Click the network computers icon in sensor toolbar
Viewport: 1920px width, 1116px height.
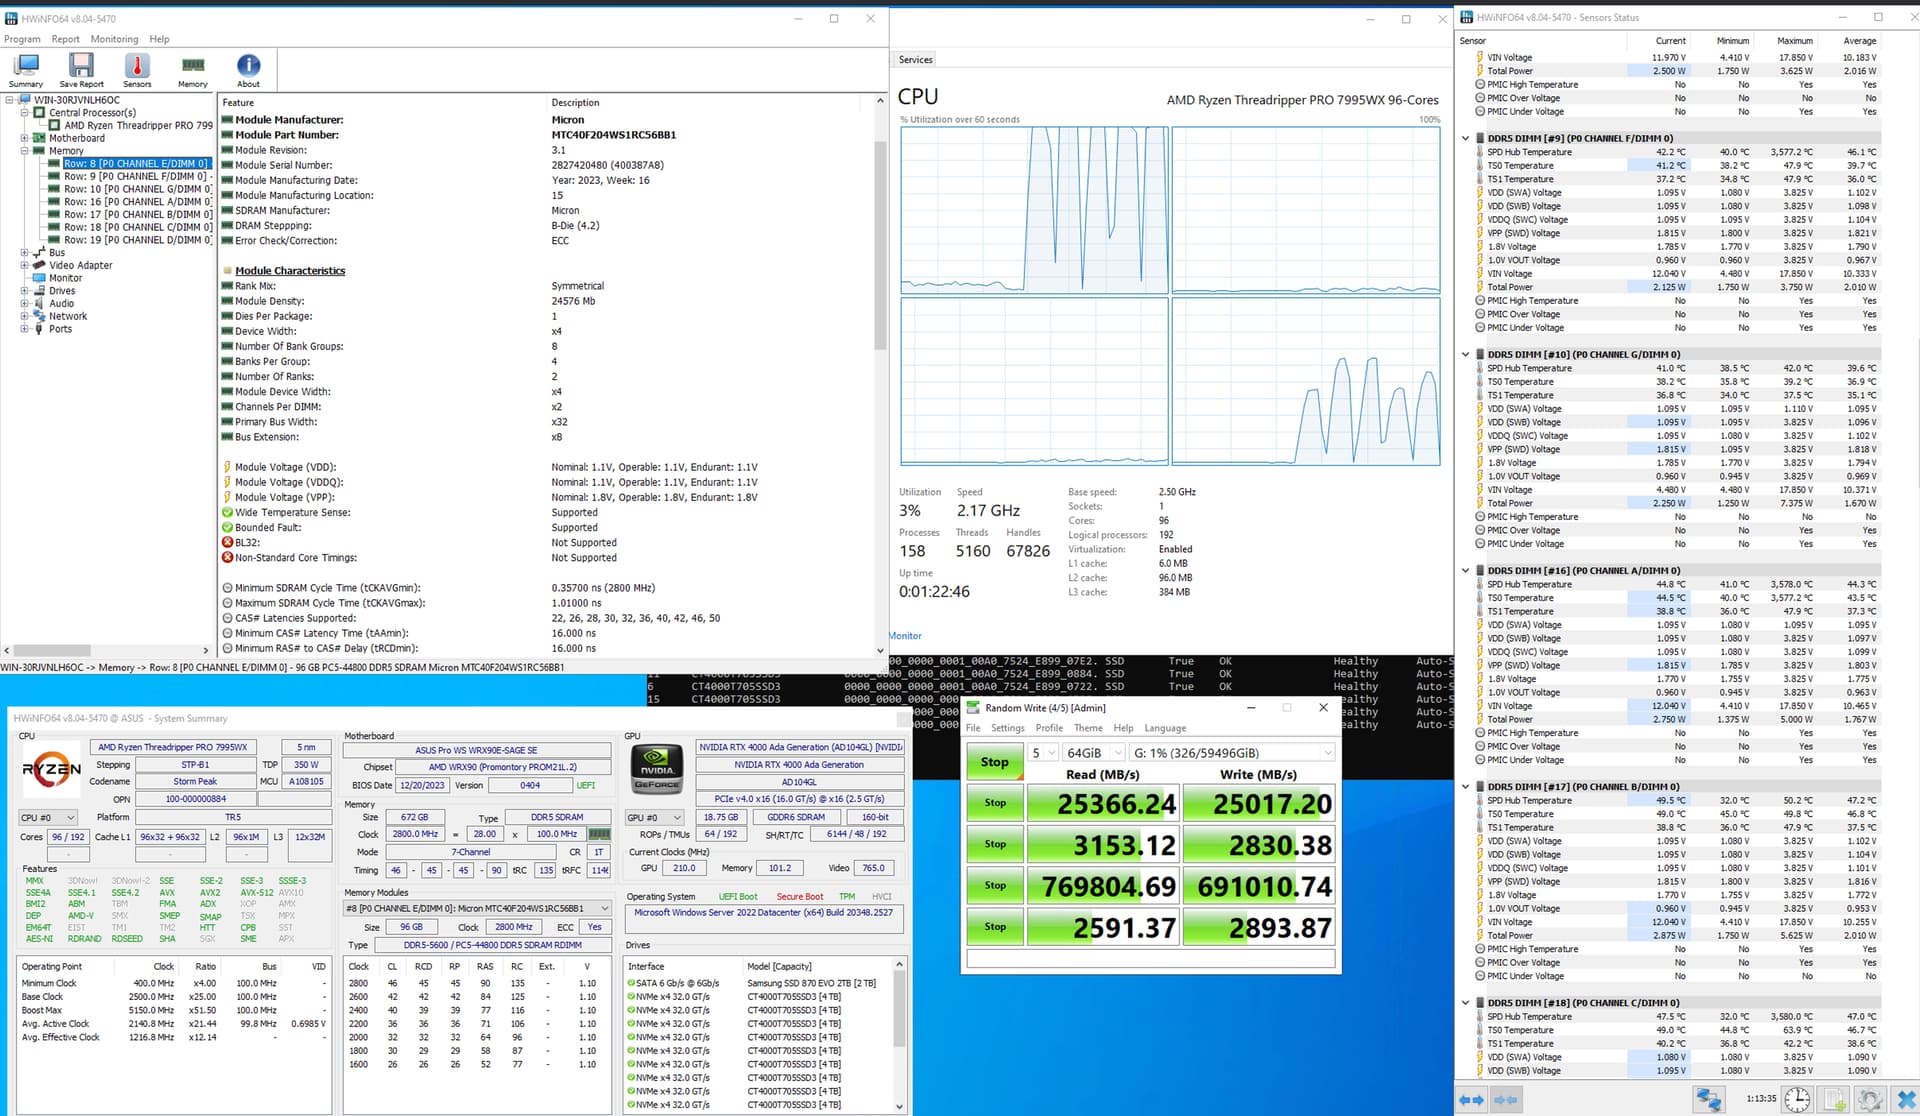tap(1708, 1099)
